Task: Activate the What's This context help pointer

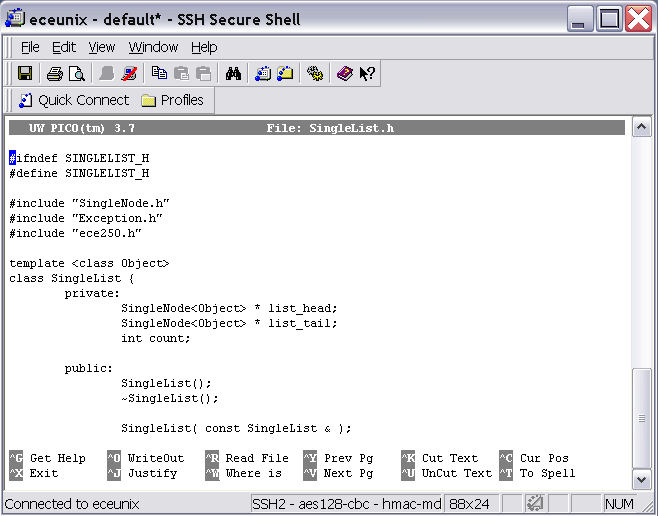Action: 367,73
